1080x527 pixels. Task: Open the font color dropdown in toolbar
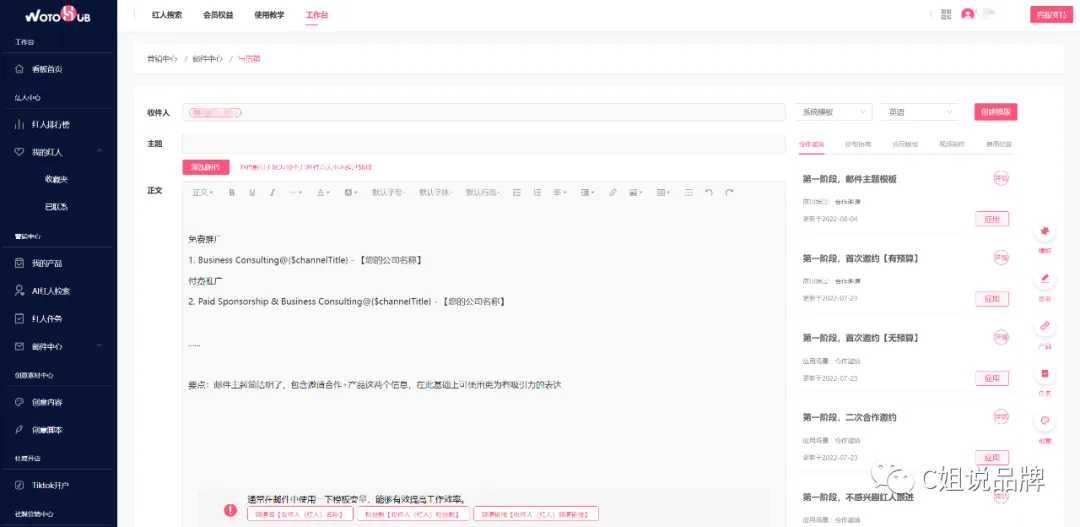[323, 193]
